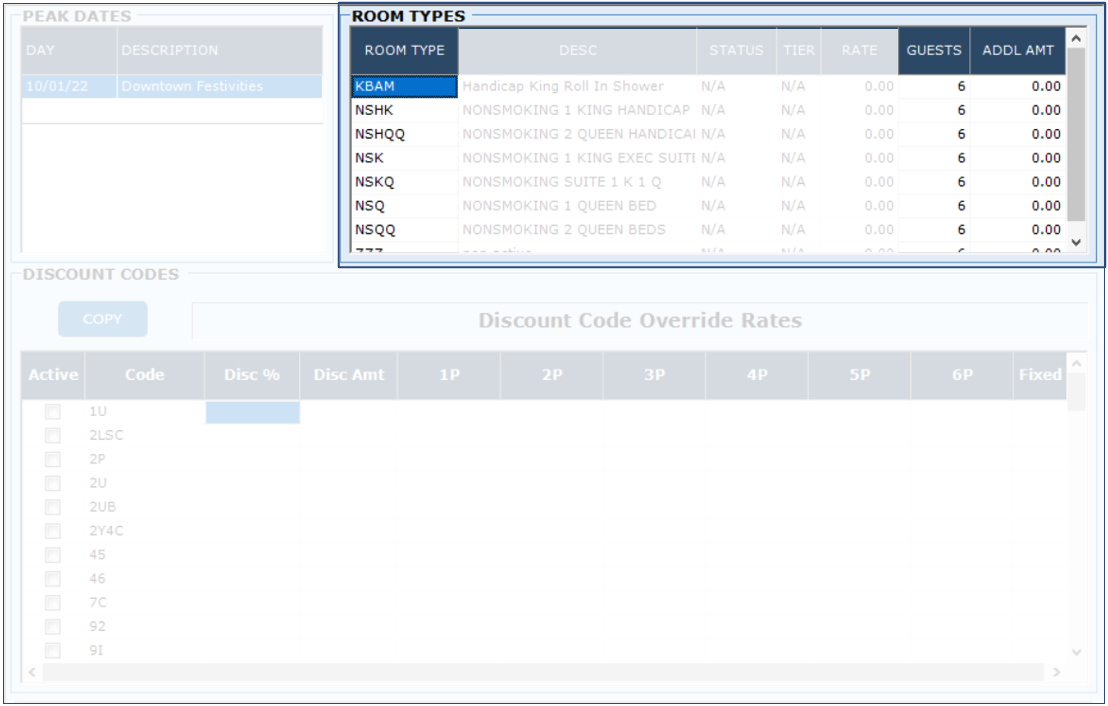Toggle the Active checkbox for code 1U
The width and height of the screenshot is (1108, 706).
click(53, 411)
